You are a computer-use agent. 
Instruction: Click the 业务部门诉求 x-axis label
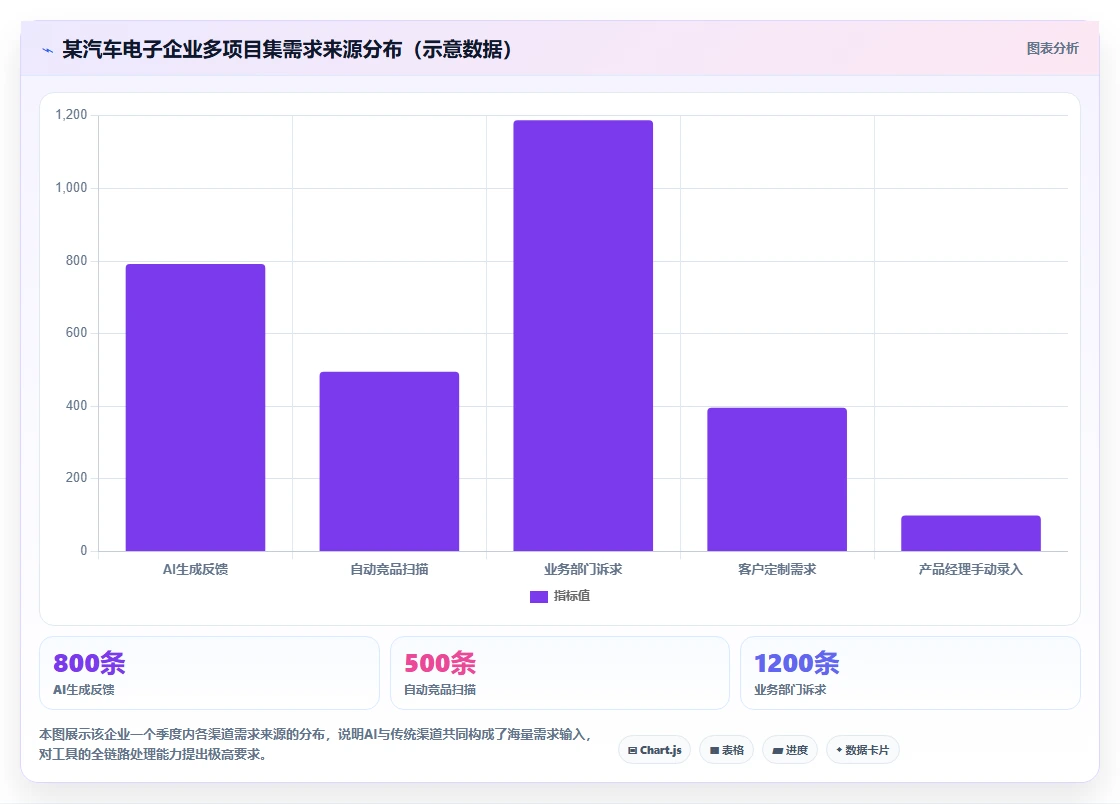583,569
